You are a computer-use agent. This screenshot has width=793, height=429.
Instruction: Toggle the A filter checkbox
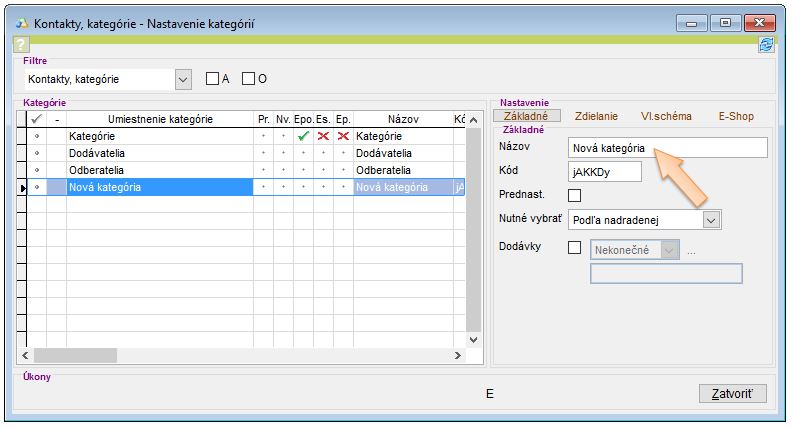point(212,79)
